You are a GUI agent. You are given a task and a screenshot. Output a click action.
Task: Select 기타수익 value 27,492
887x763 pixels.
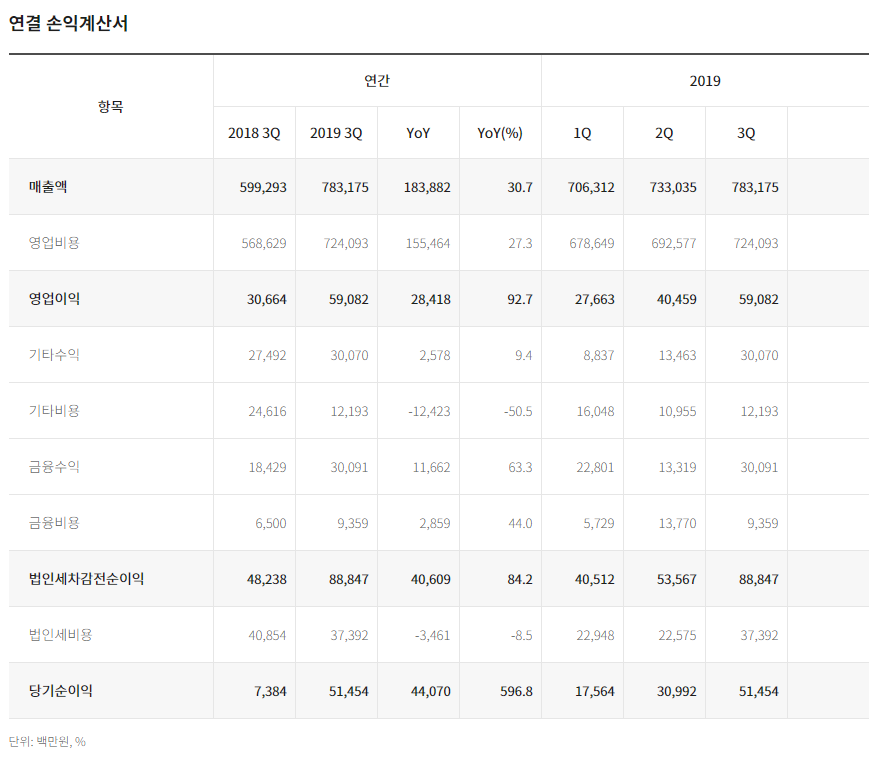click(x=267, y=355)
